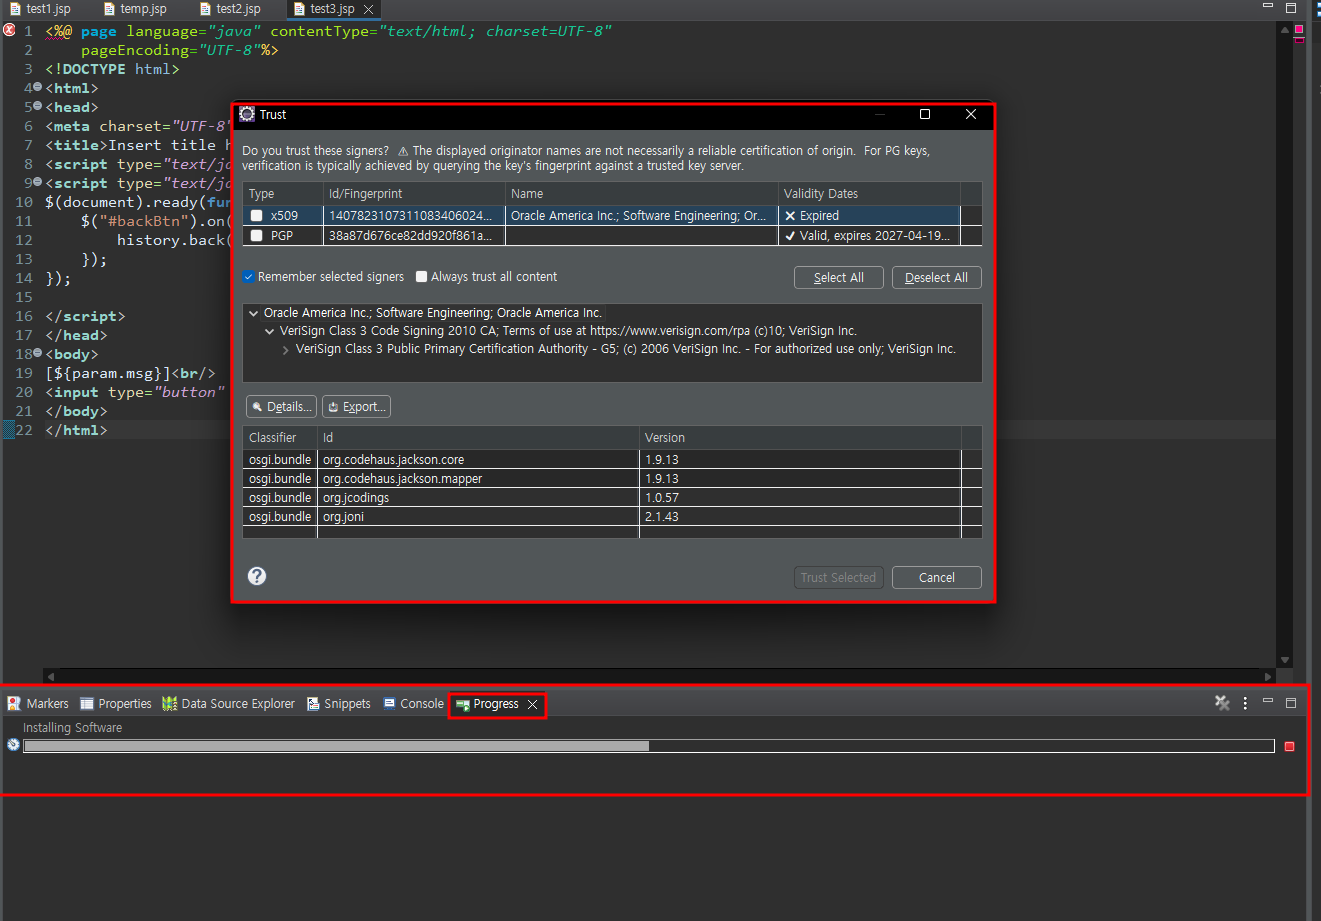Select the org.codehaus.jackson.mapper row
The height and width of the screenshot is (921, 1321).
click(x=612, y=479)
